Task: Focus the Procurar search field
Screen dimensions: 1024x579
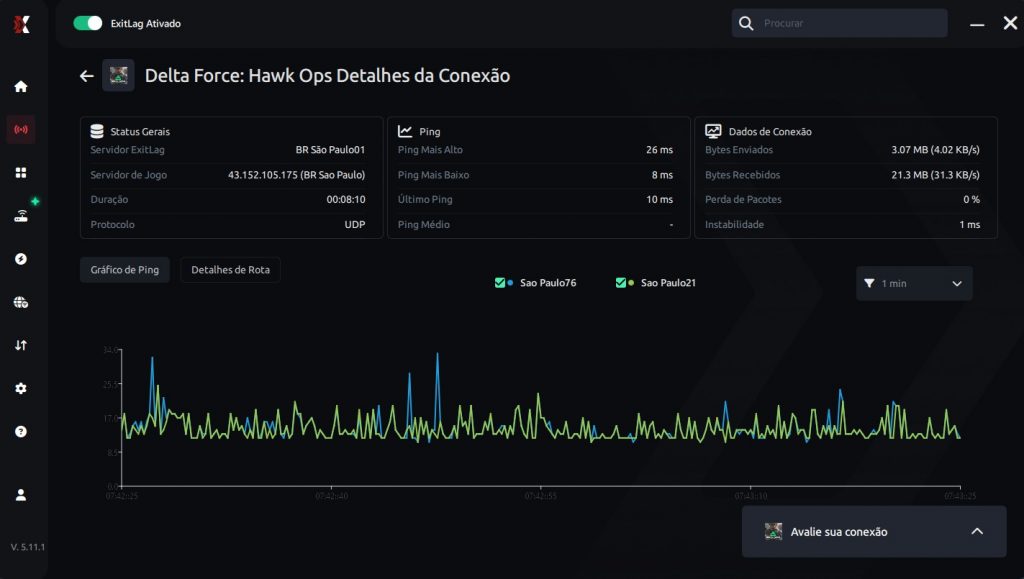Action: [839, 23]
